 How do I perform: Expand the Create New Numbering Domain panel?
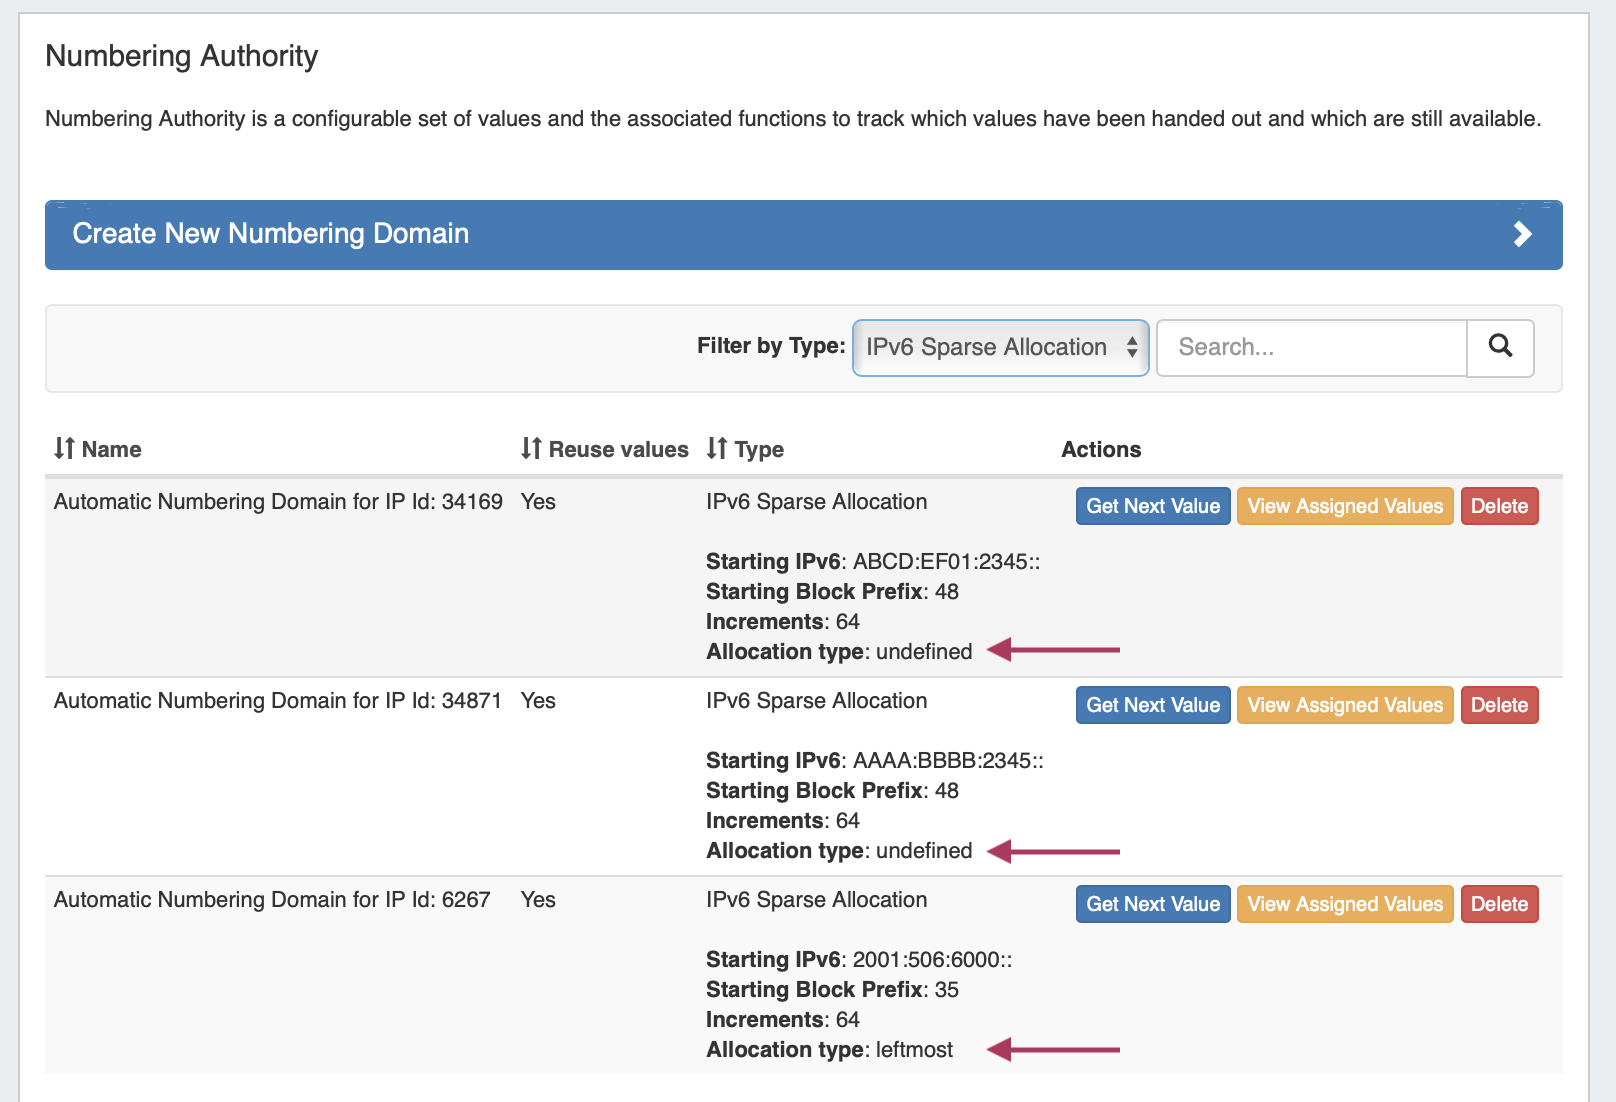pyautogui.click(x=271, y=234)
